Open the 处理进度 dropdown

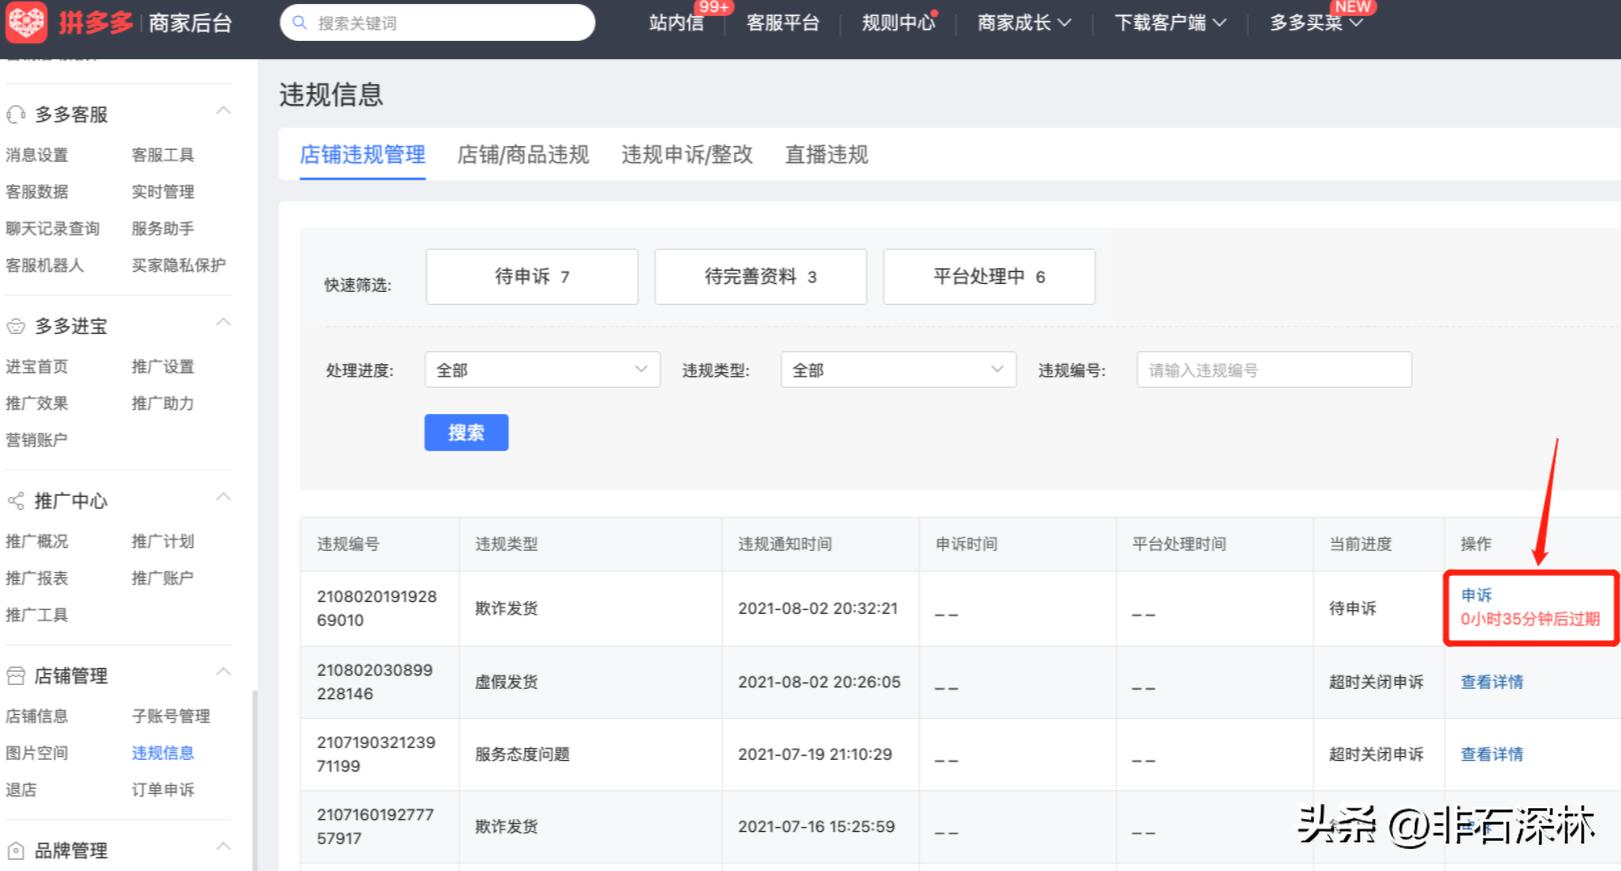pos(542,369)
